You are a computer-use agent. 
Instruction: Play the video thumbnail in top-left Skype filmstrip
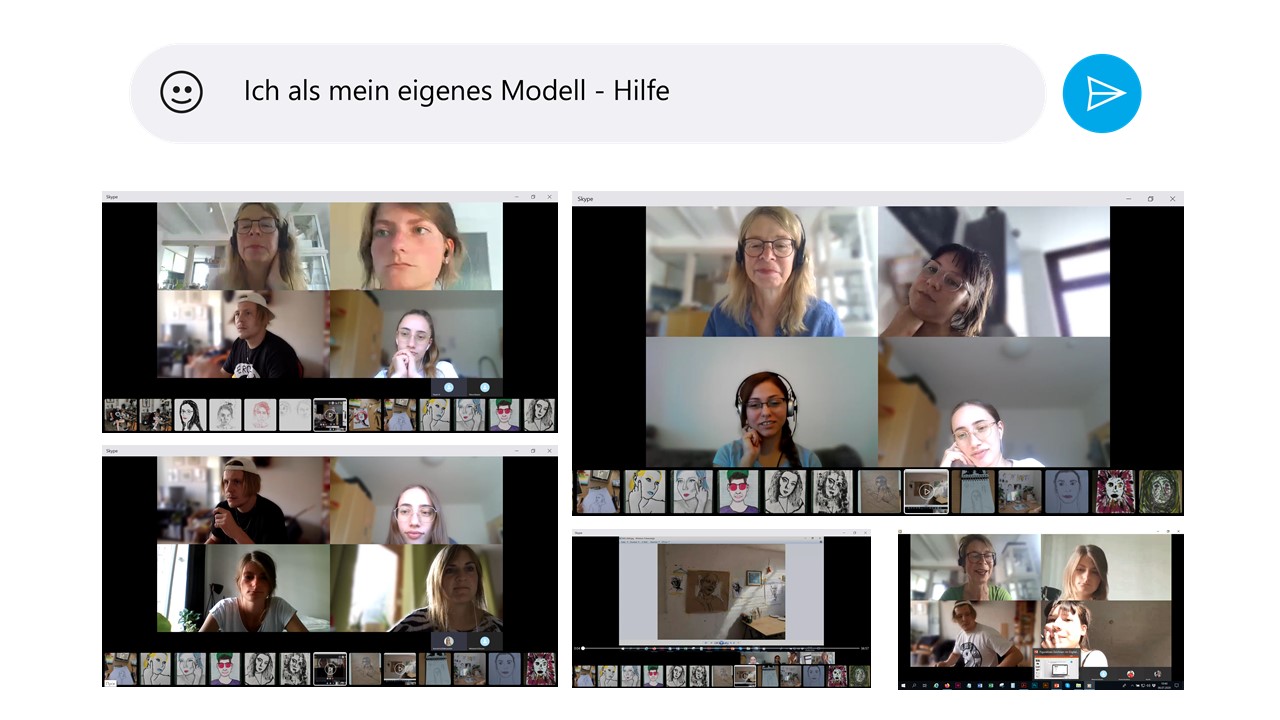click(x=329, y=415)
